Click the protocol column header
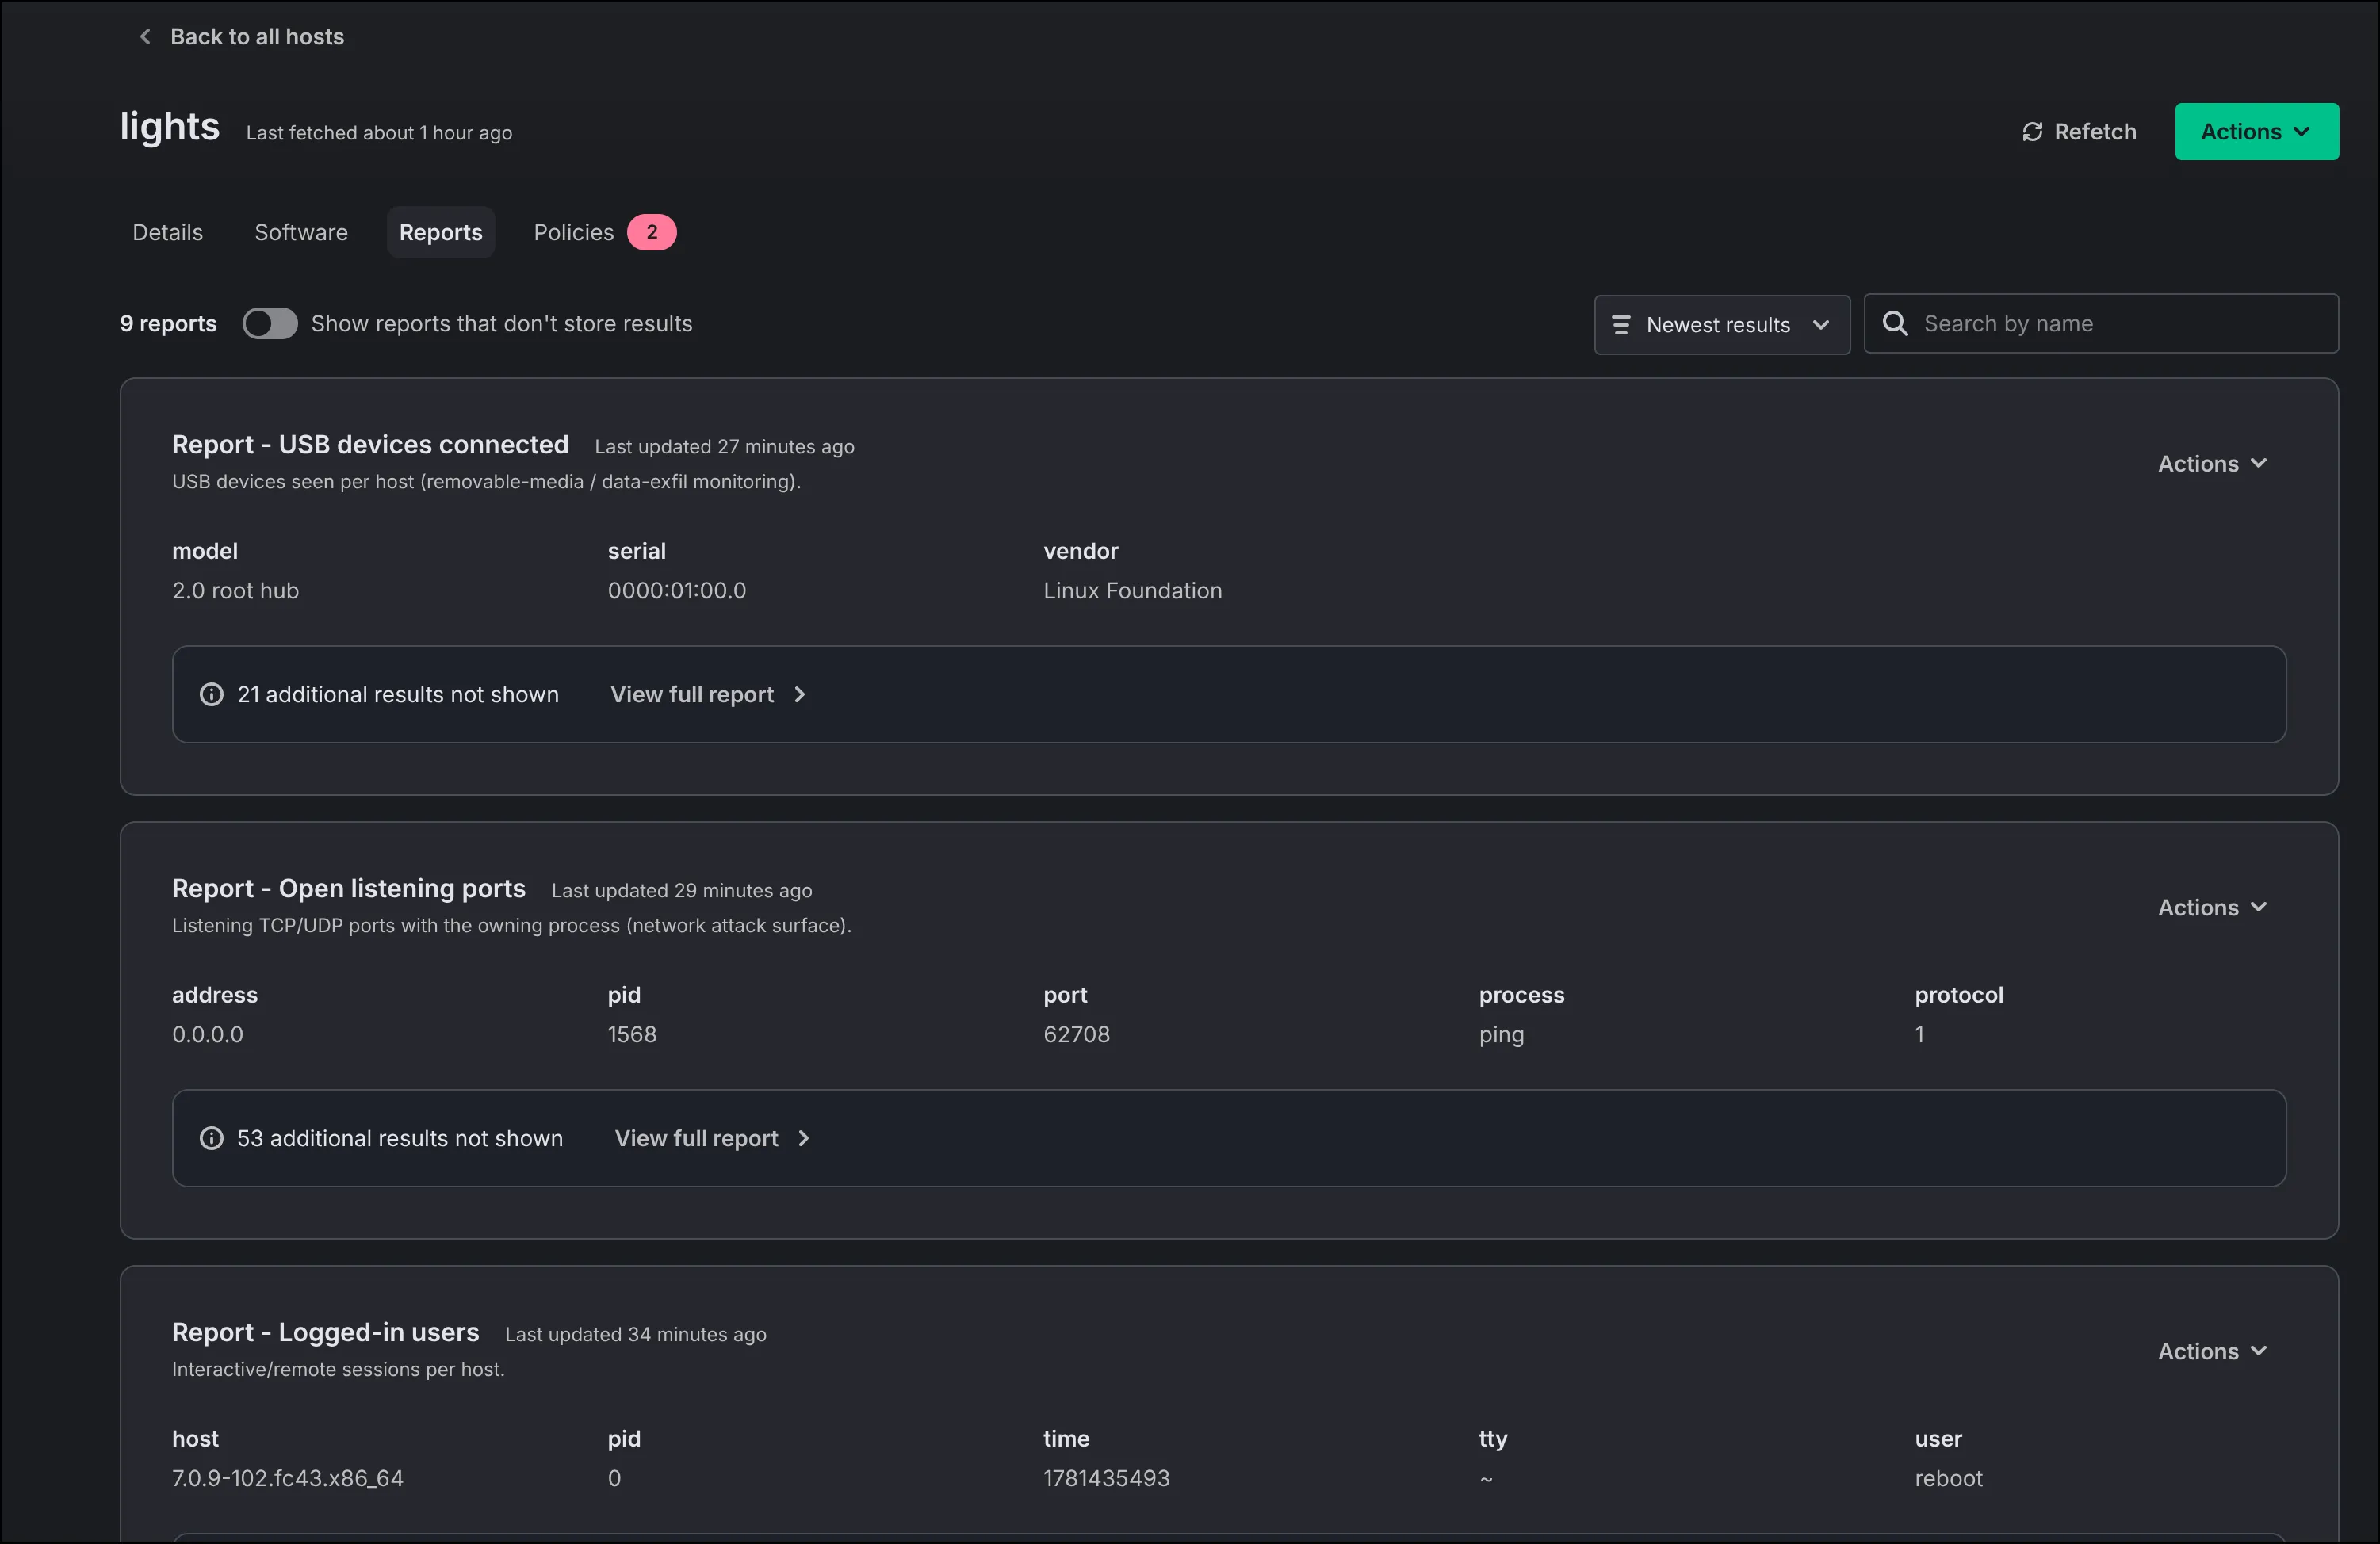The width and height of the screenshot is (2380, 1544). (x=1958, y=995)
